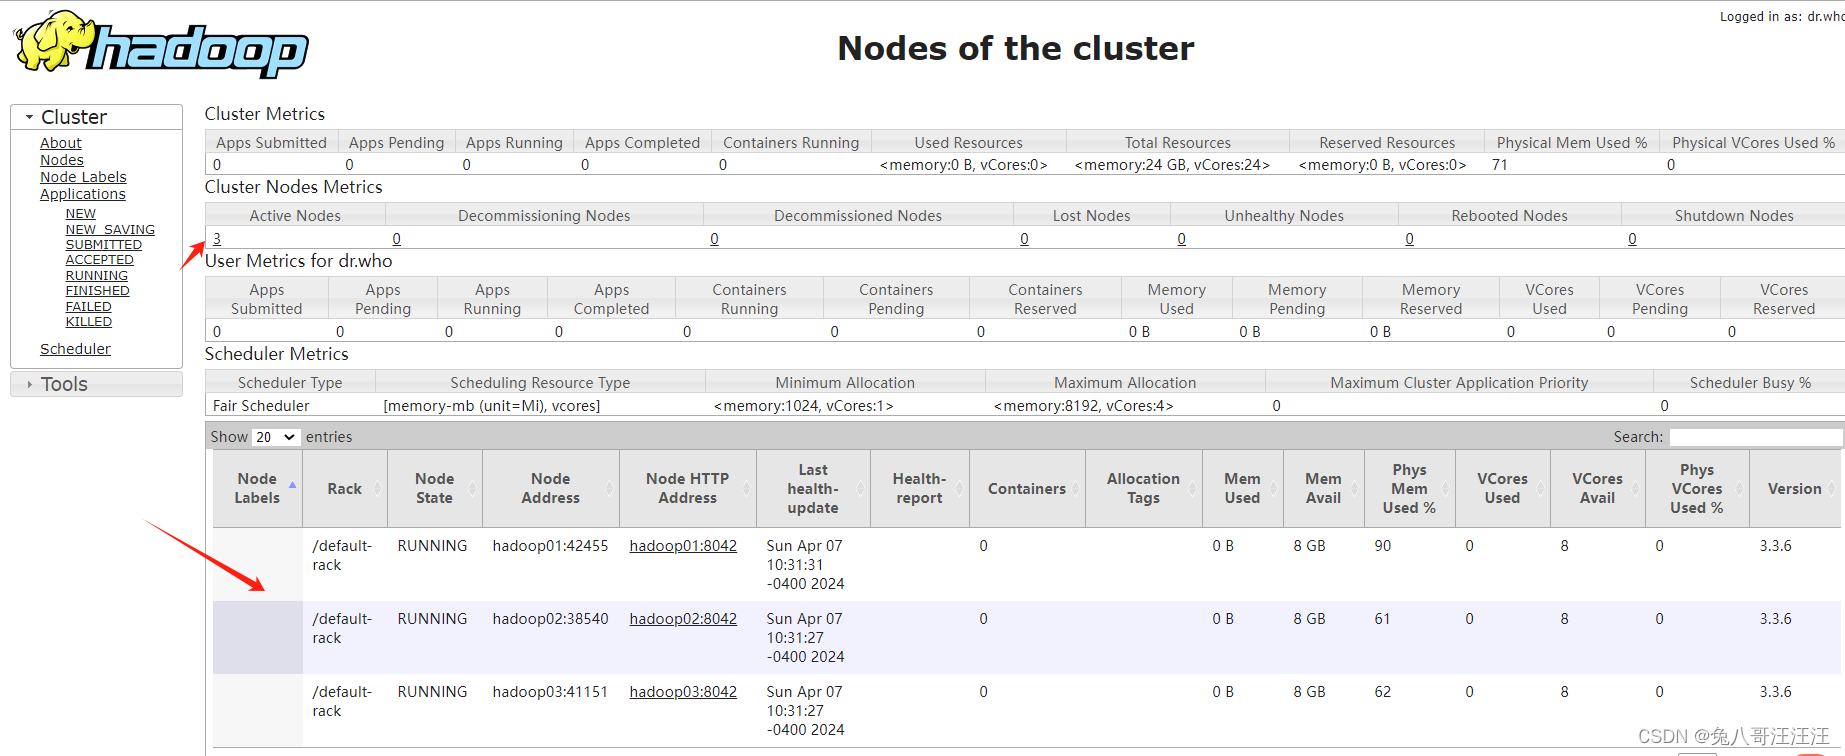1845x756 pixels.
Task: Click the Unhealthy Nodes count link
Action: coord(1182,239)
